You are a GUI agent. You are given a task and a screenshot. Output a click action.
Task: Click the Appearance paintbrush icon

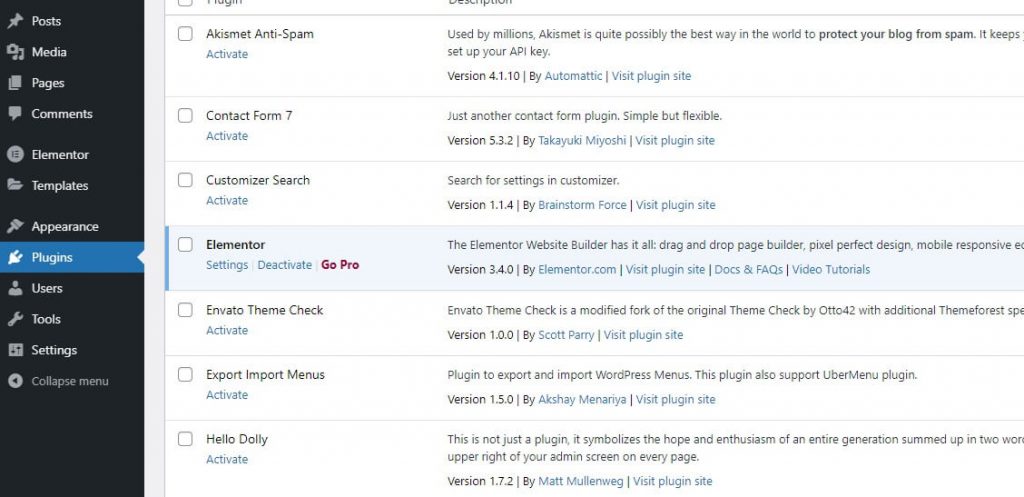(15, 227)
